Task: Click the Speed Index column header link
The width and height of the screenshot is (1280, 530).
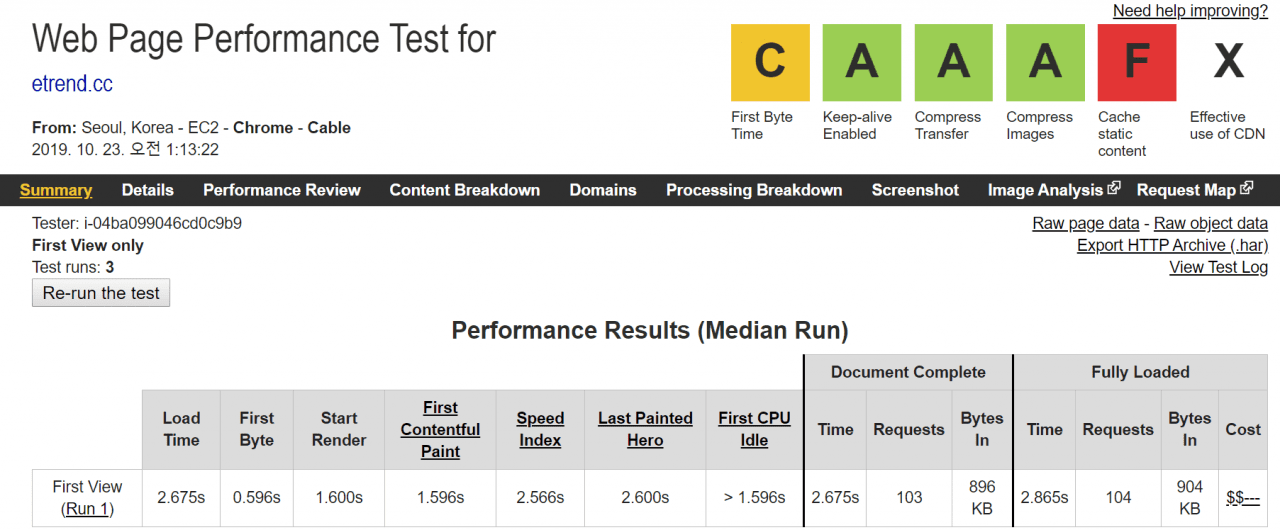Action: pos(540,429)
